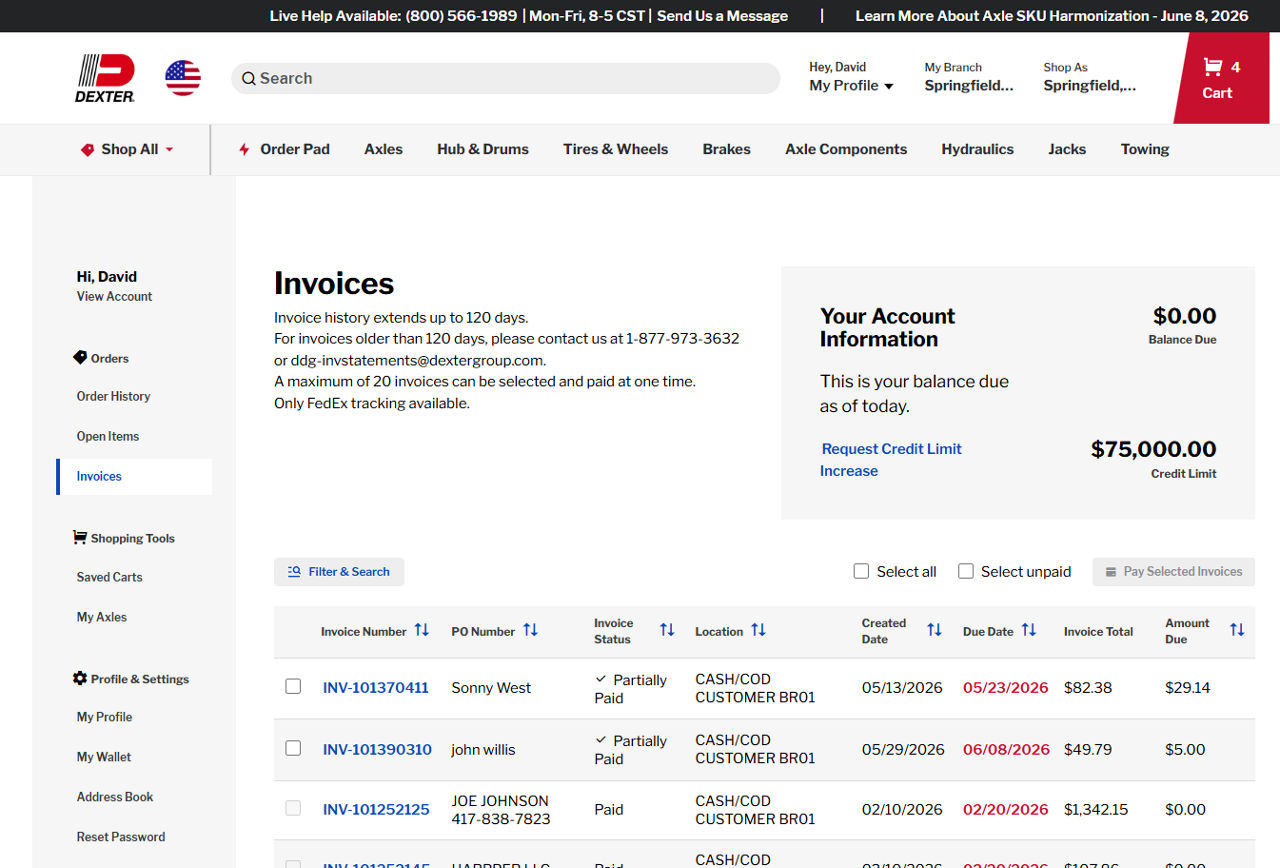Sort by PO Number arrows
1280x868 pixels.
click(531, 630)
